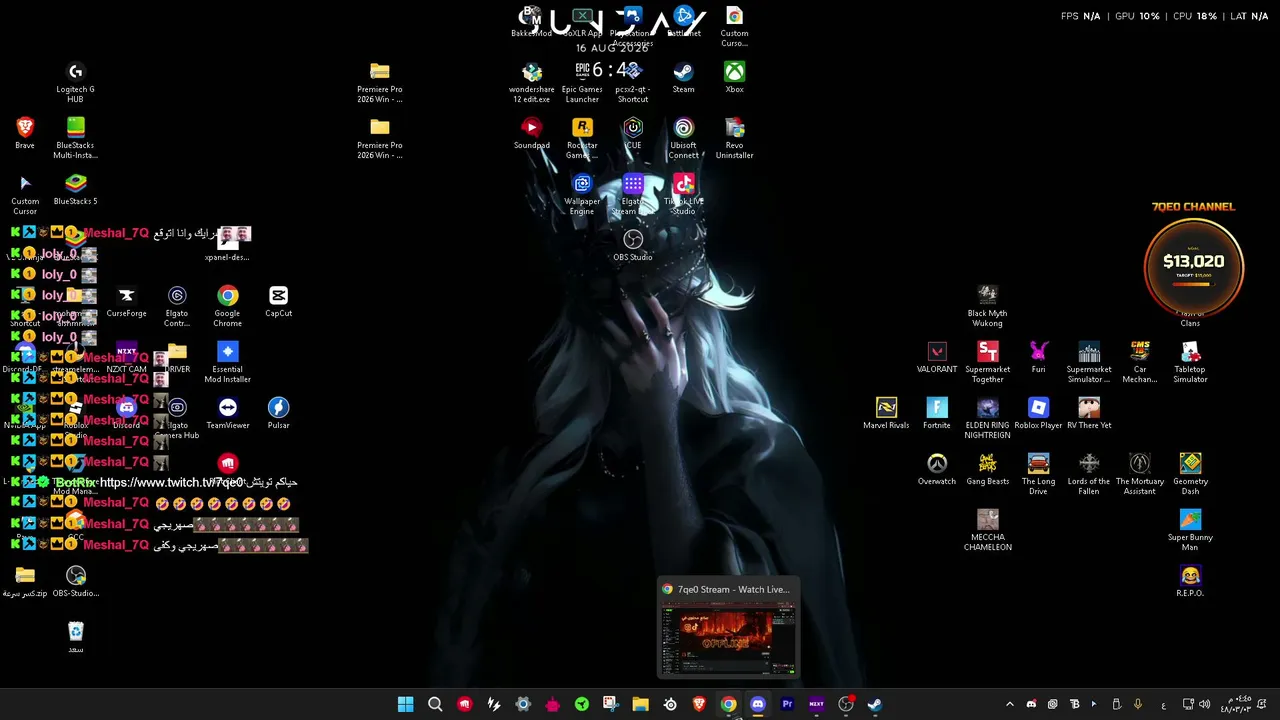This screenshot has height=720, width=1280.
Task: Select the Recycle Bin icon
Action: tap(75, 637)
